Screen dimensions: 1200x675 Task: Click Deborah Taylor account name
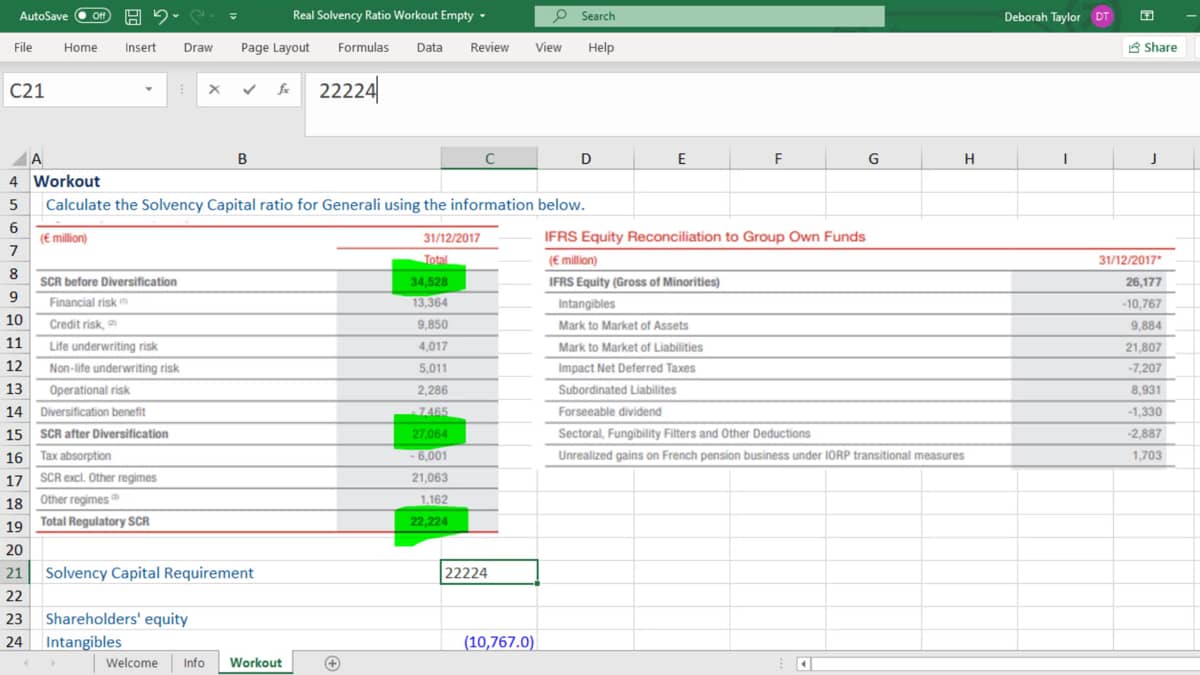tap(1042, 16)
